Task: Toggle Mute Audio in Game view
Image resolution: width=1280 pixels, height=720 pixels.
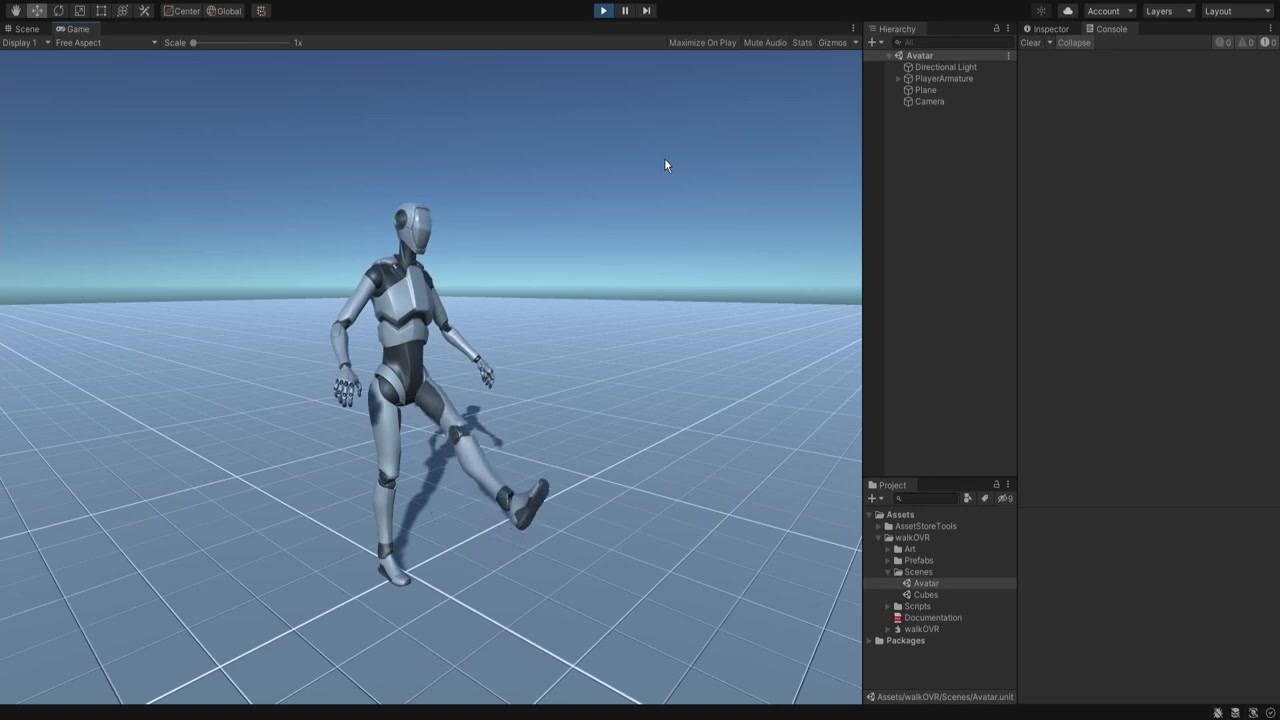Action: click(765, 43)
